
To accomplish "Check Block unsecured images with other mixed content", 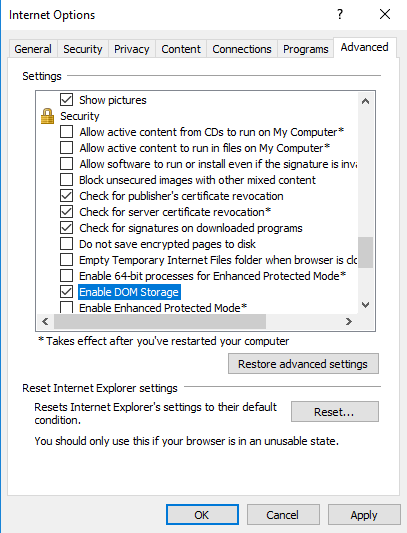I will (x=66, y=180).
